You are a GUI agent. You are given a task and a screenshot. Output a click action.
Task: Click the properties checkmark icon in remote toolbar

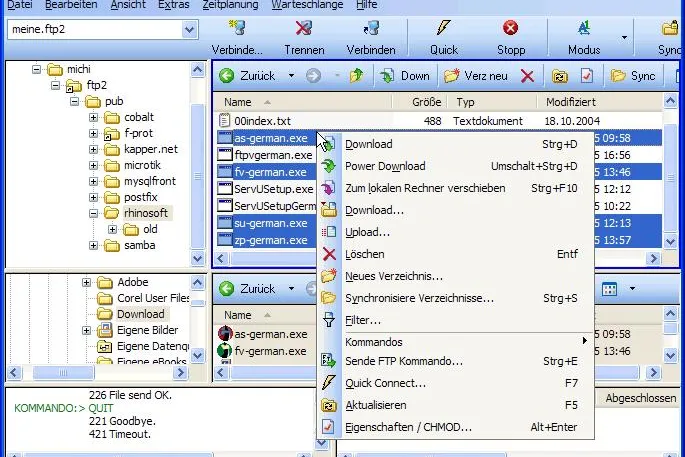pyautogui.click(x=587, y=76)
